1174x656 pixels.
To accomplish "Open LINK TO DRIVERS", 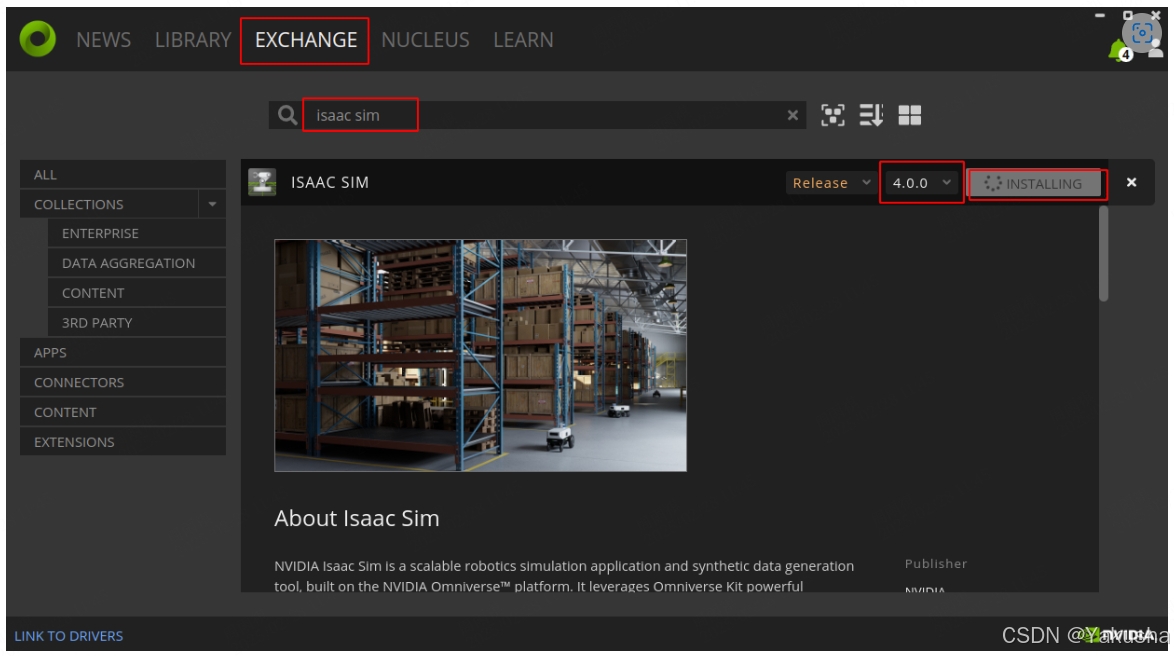I will click(x=69, y=636).
